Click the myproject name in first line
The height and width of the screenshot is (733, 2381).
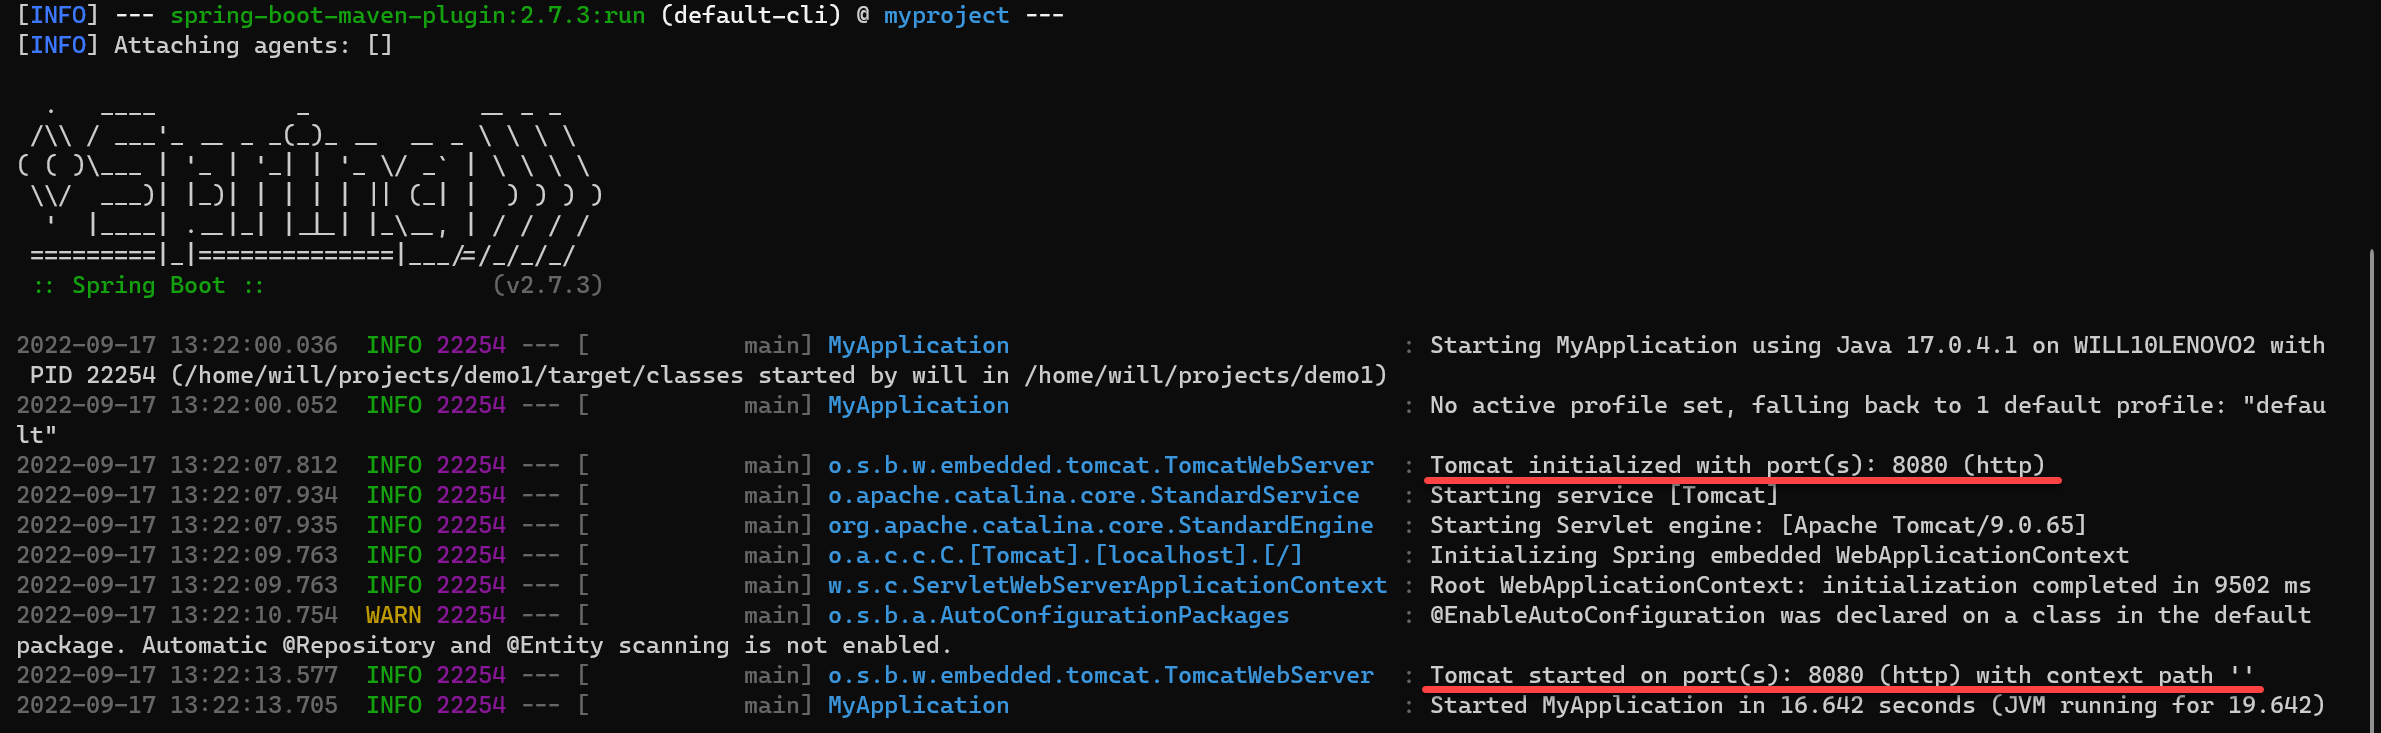click(x=946, y=15)
